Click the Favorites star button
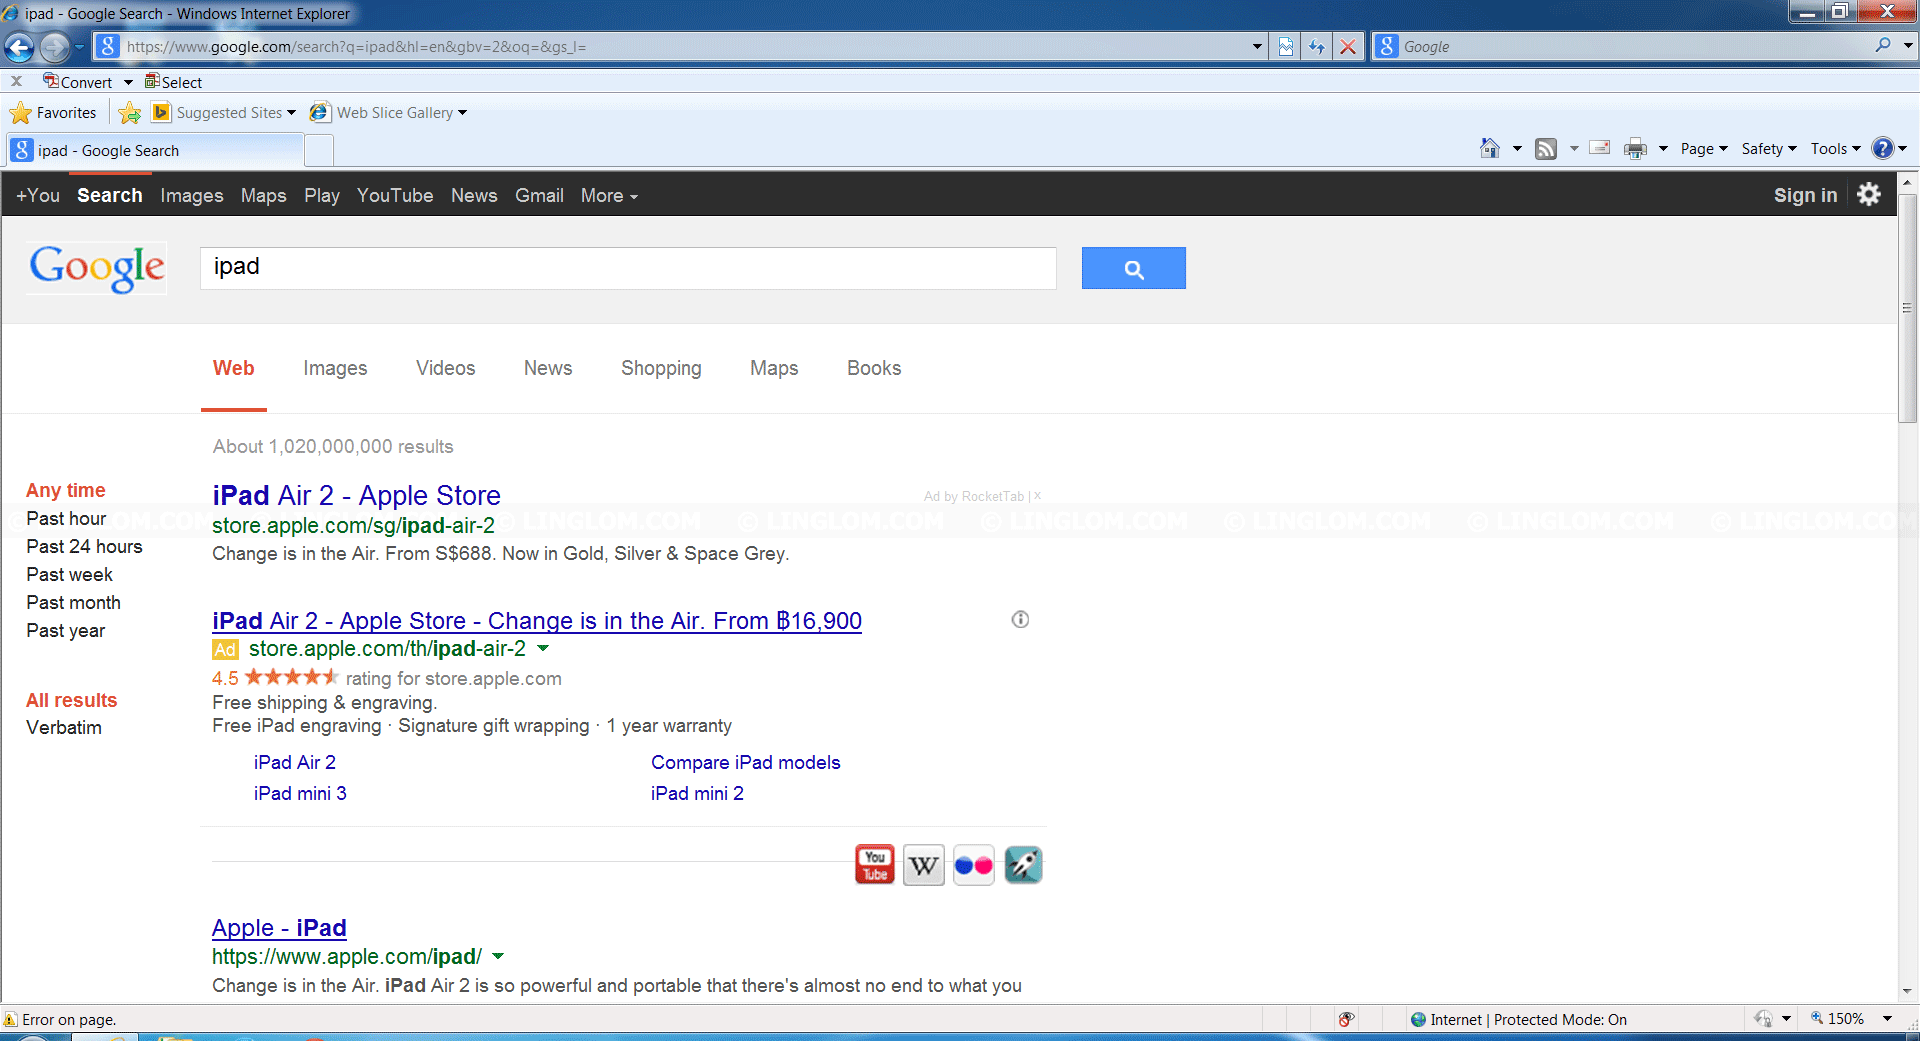1920x1041 pixels. pyautogui.click(x=54, y=113)
